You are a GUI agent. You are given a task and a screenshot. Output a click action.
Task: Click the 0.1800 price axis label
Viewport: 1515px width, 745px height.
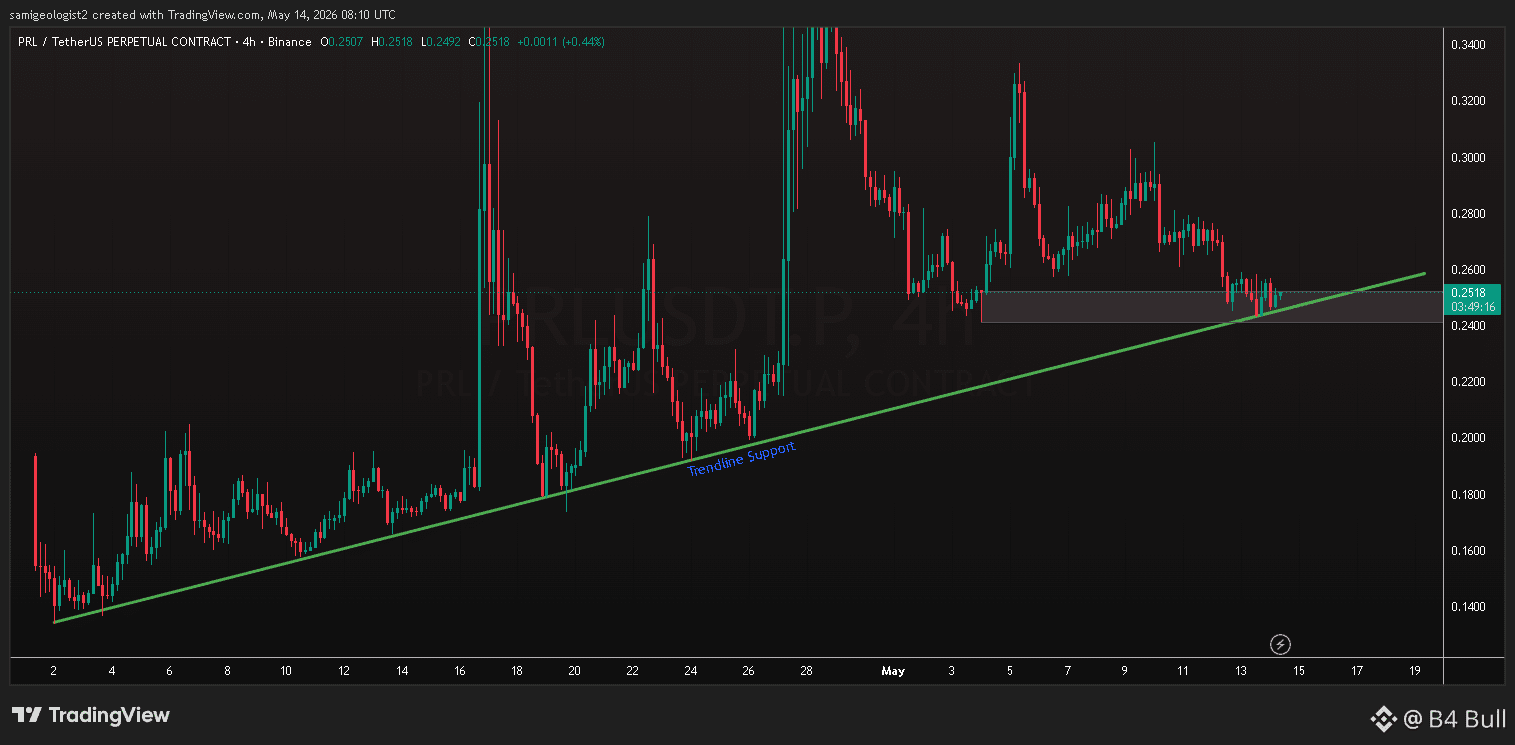pyautogui.click(x=1467, y=495)
